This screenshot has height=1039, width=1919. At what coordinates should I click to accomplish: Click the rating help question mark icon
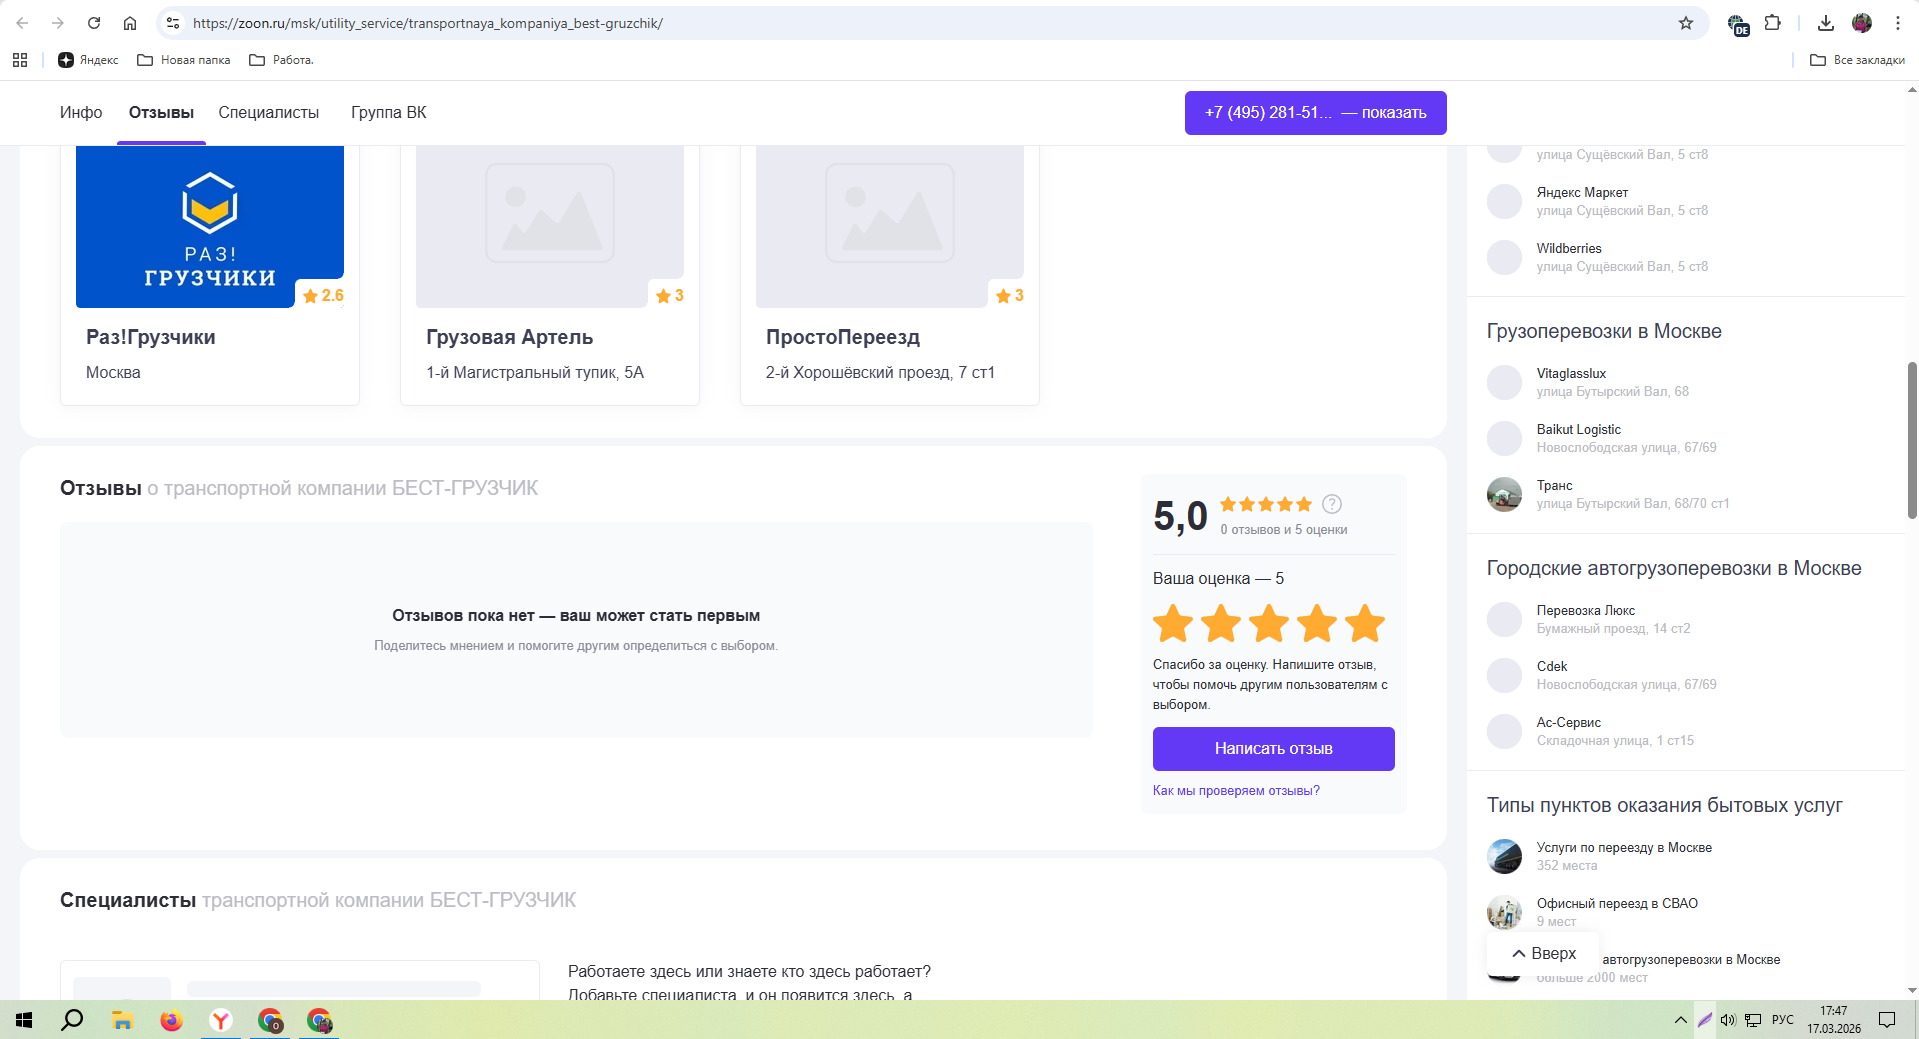coord(1332,504)
